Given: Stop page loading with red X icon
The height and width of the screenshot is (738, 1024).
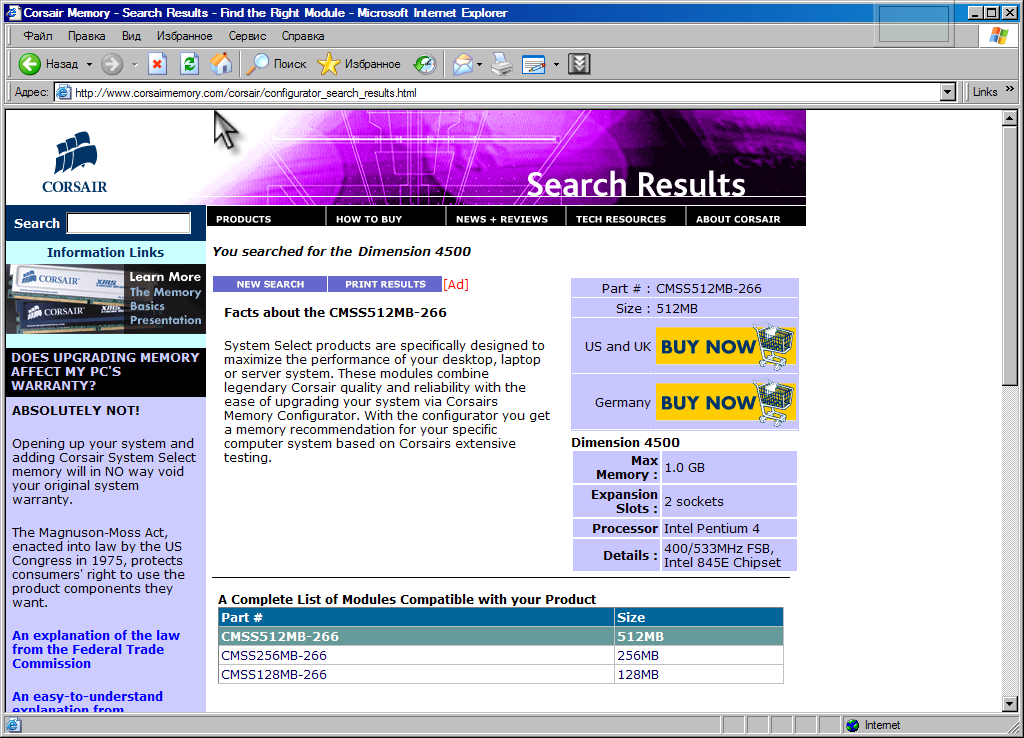Looking at the screenshot, I should (x=157, y=64).
